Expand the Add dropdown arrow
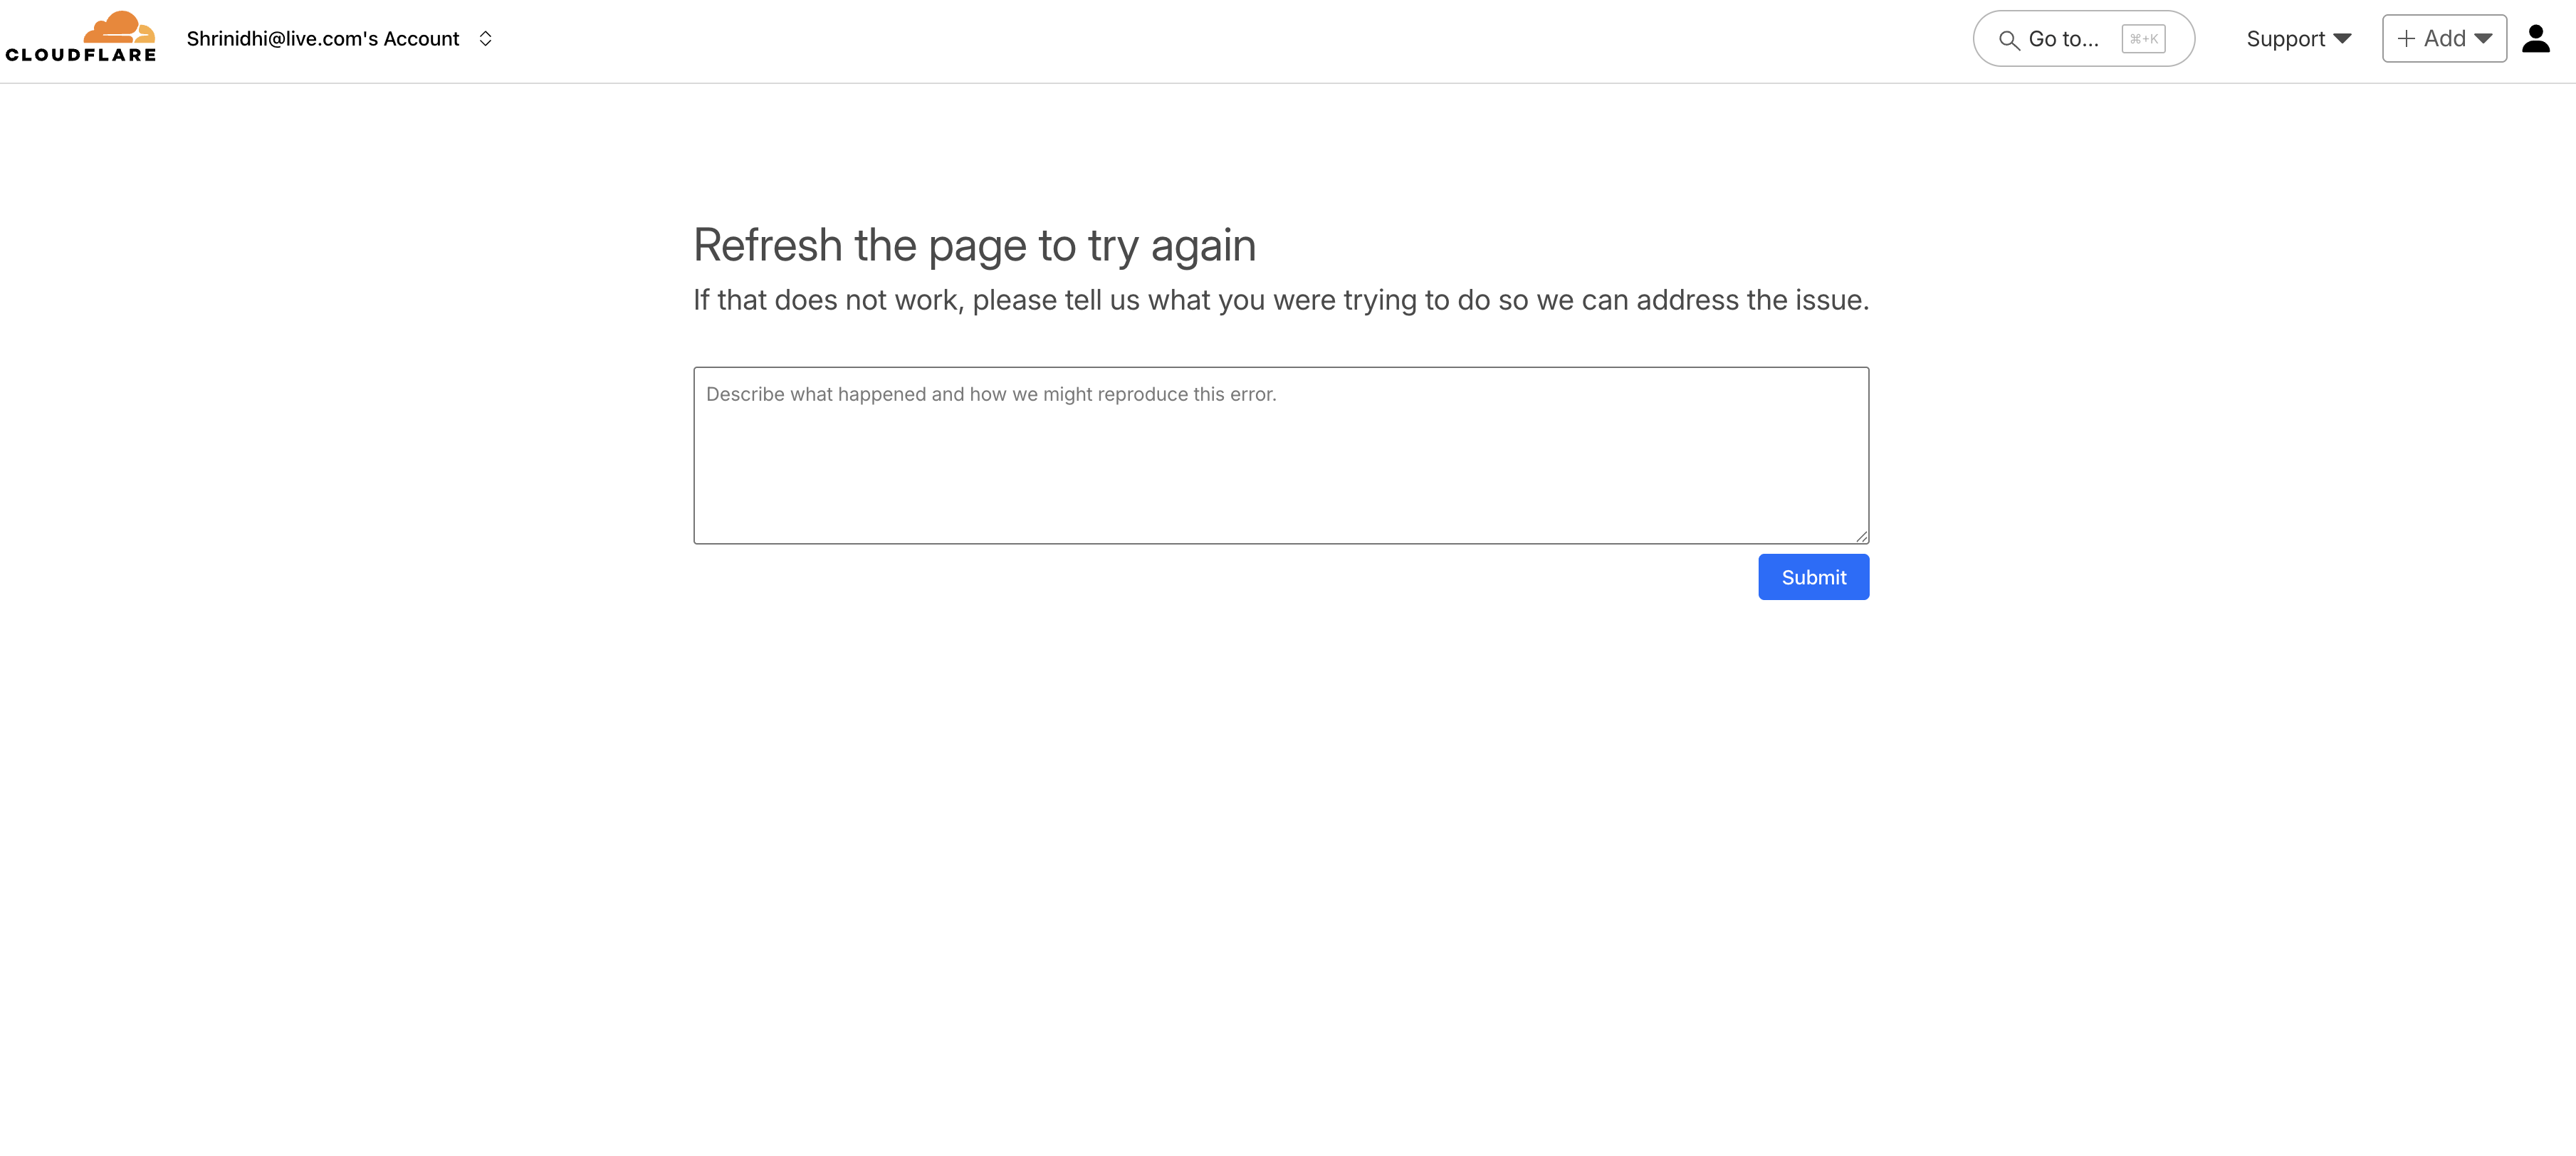 point(2483,39)
